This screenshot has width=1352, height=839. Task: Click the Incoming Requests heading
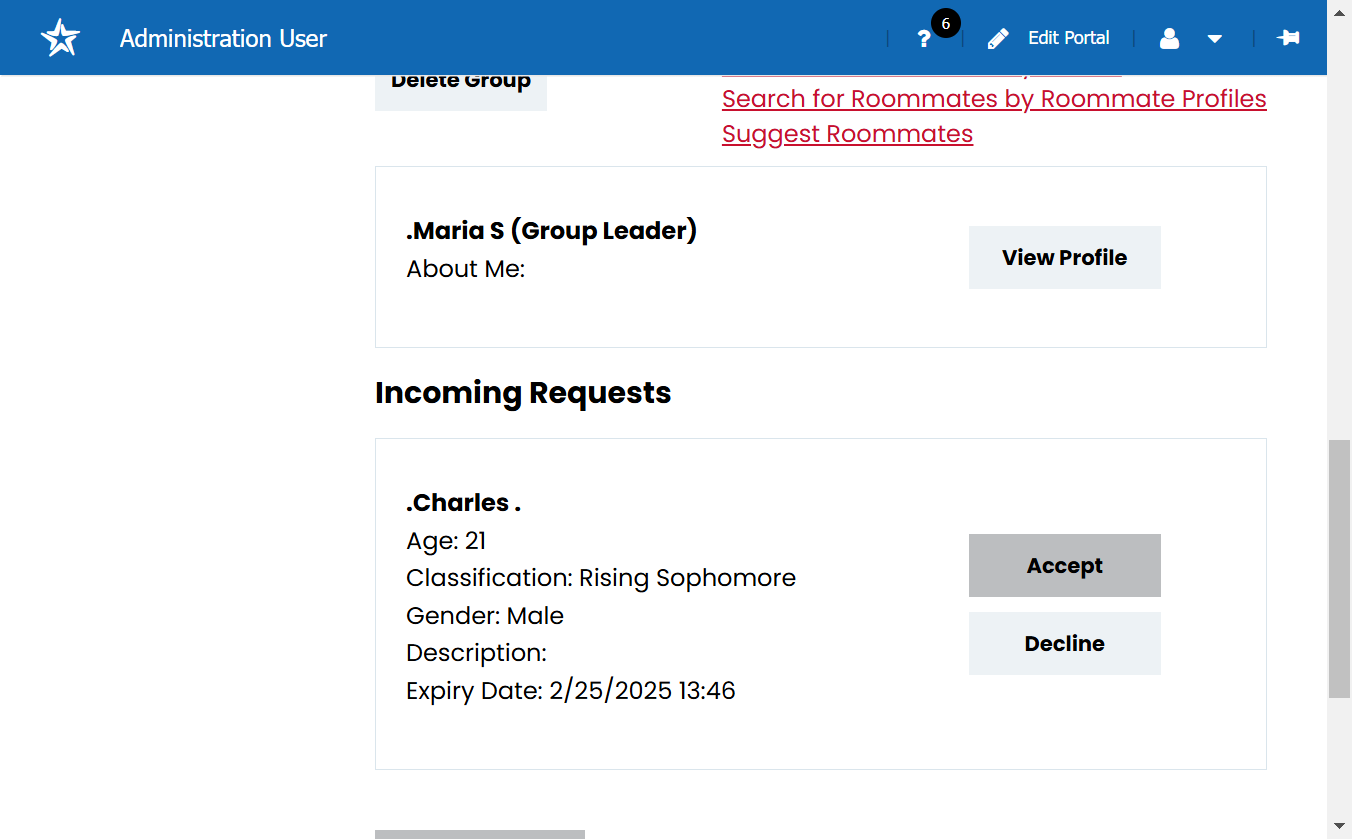coord(523,393)
